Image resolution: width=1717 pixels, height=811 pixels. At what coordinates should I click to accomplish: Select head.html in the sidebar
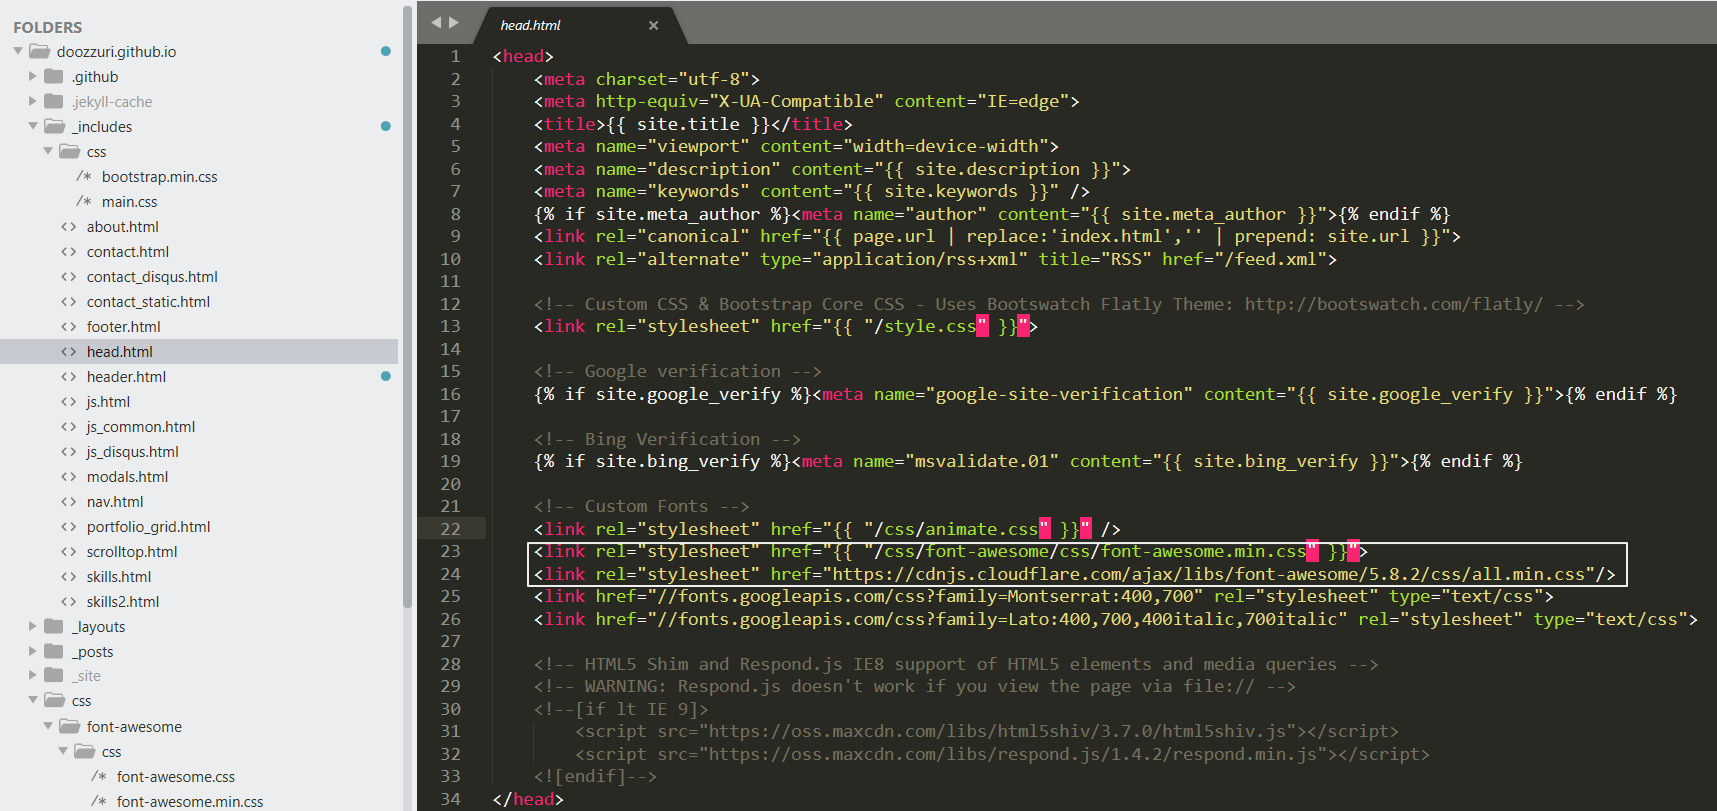coord(119,352)
